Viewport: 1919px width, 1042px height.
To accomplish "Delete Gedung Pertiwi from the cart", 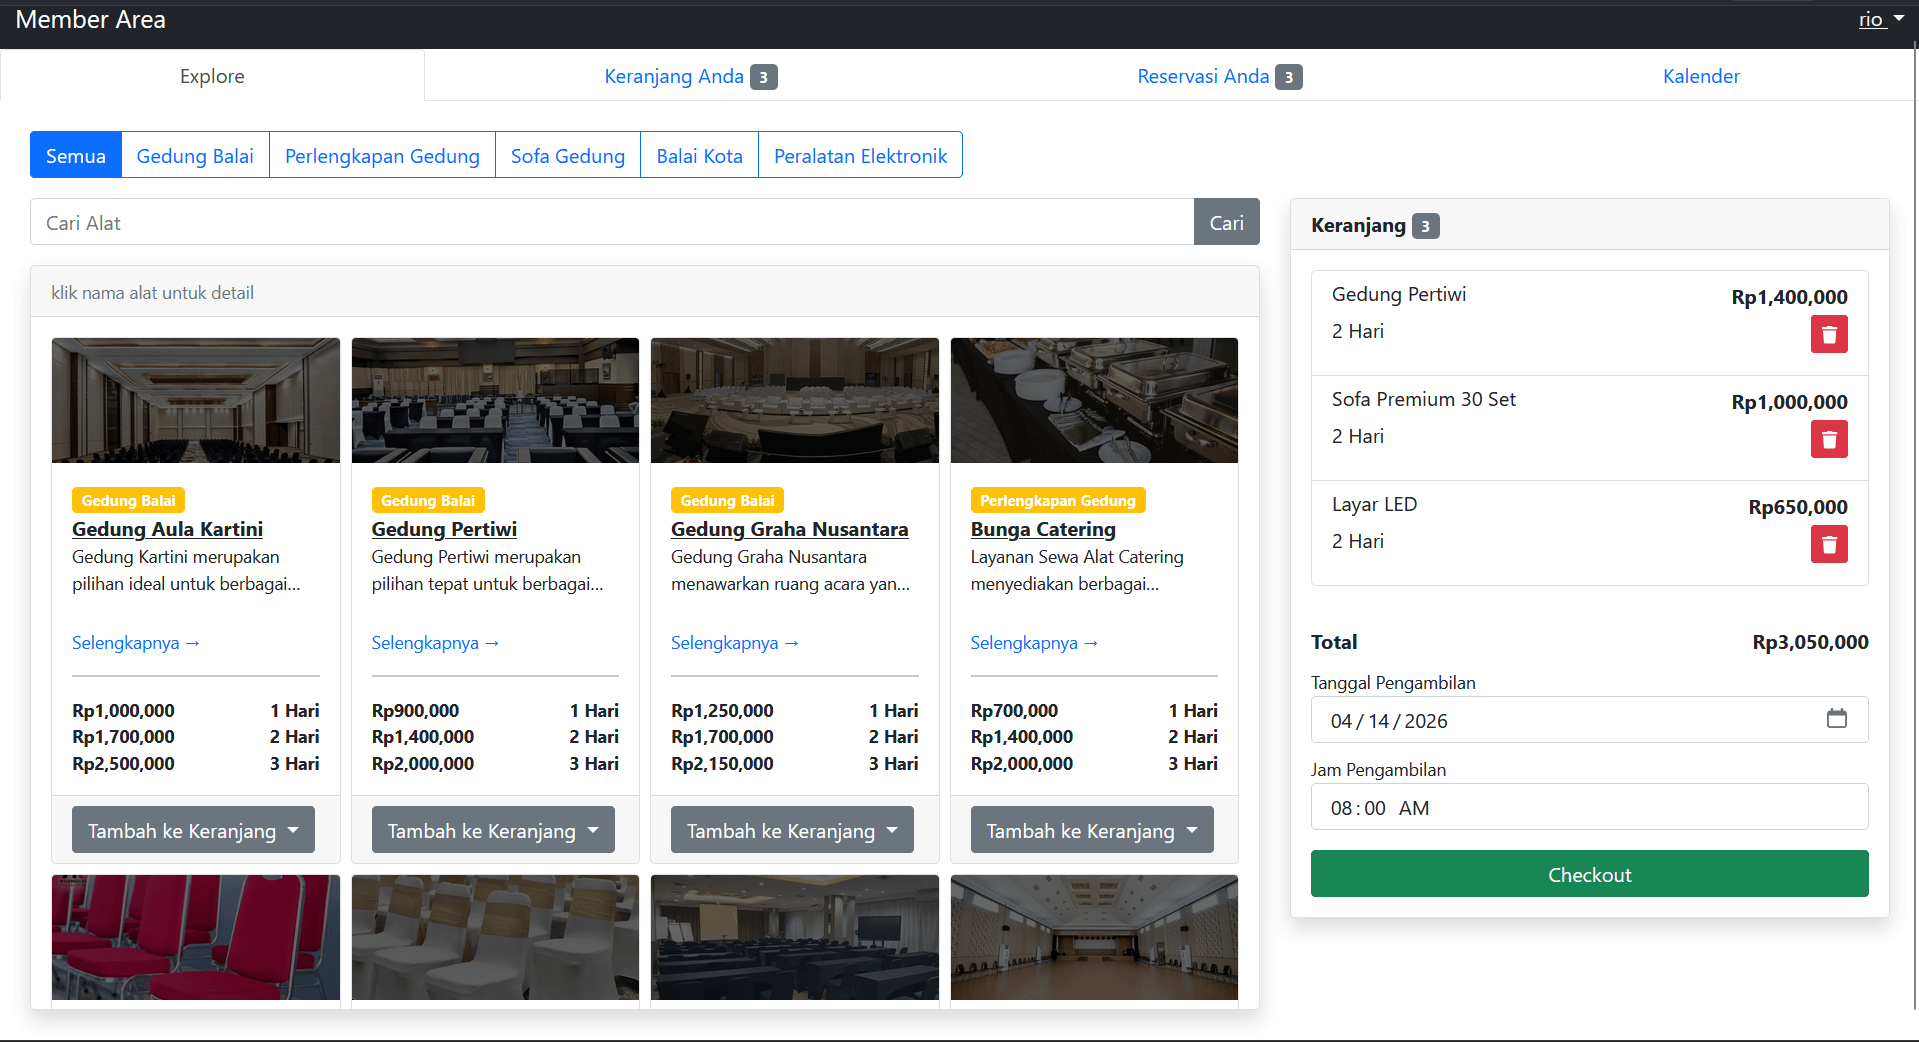I will [1829, 334].
